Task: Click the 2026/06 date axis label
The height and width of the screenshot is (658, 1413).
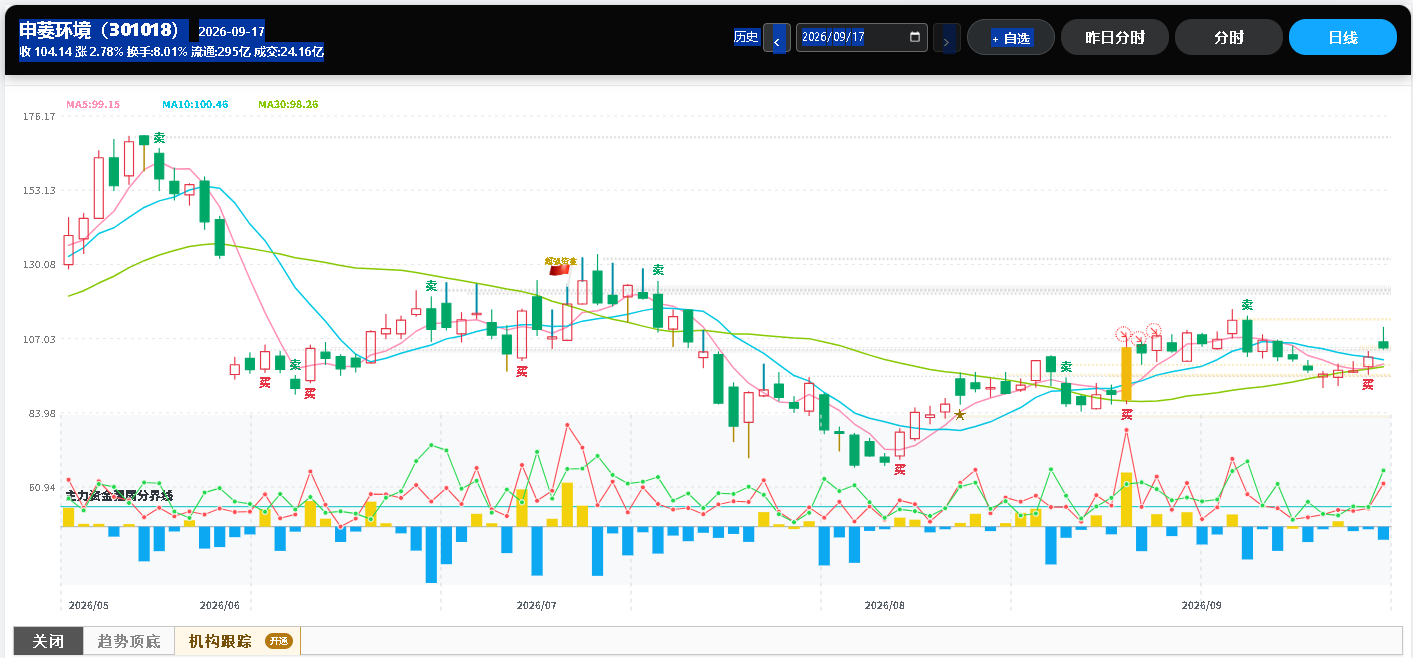Action: (220, 605)
